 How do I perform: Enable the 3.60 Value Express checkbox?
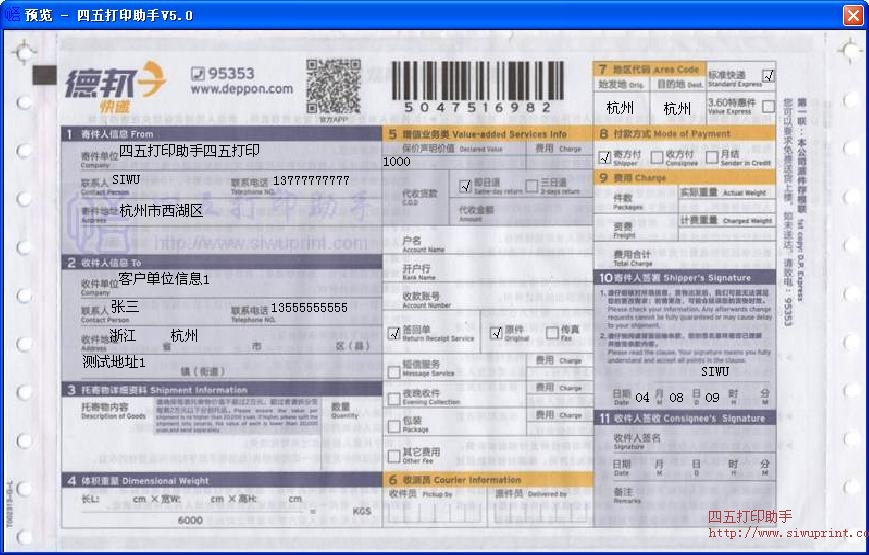tap(768, 105)
